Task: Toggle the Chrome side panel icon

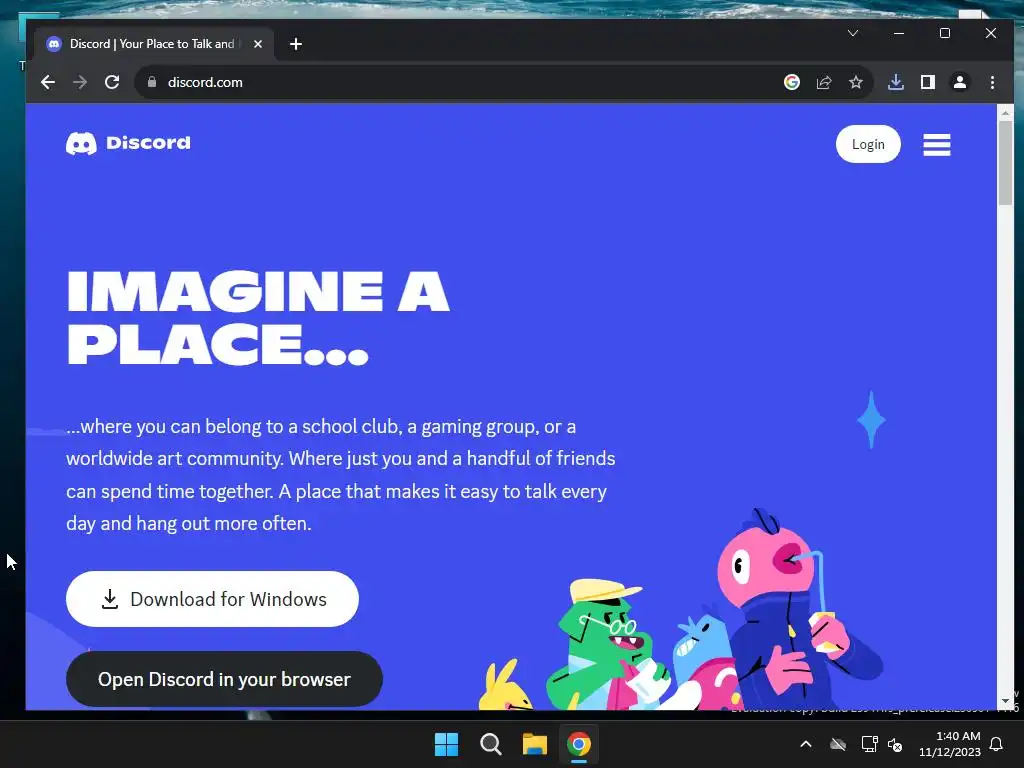Action: pos(928,82)
